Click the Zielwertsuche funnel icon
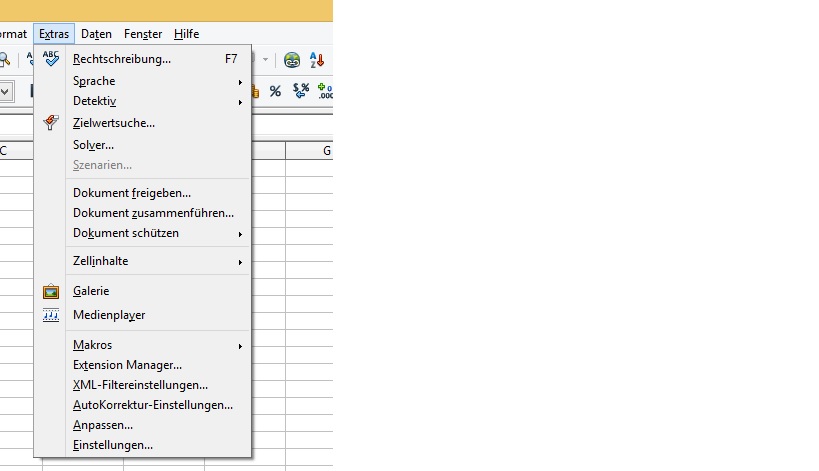This screenshot has height=471, width=819. pyautogui.click(x=51, y=123)
